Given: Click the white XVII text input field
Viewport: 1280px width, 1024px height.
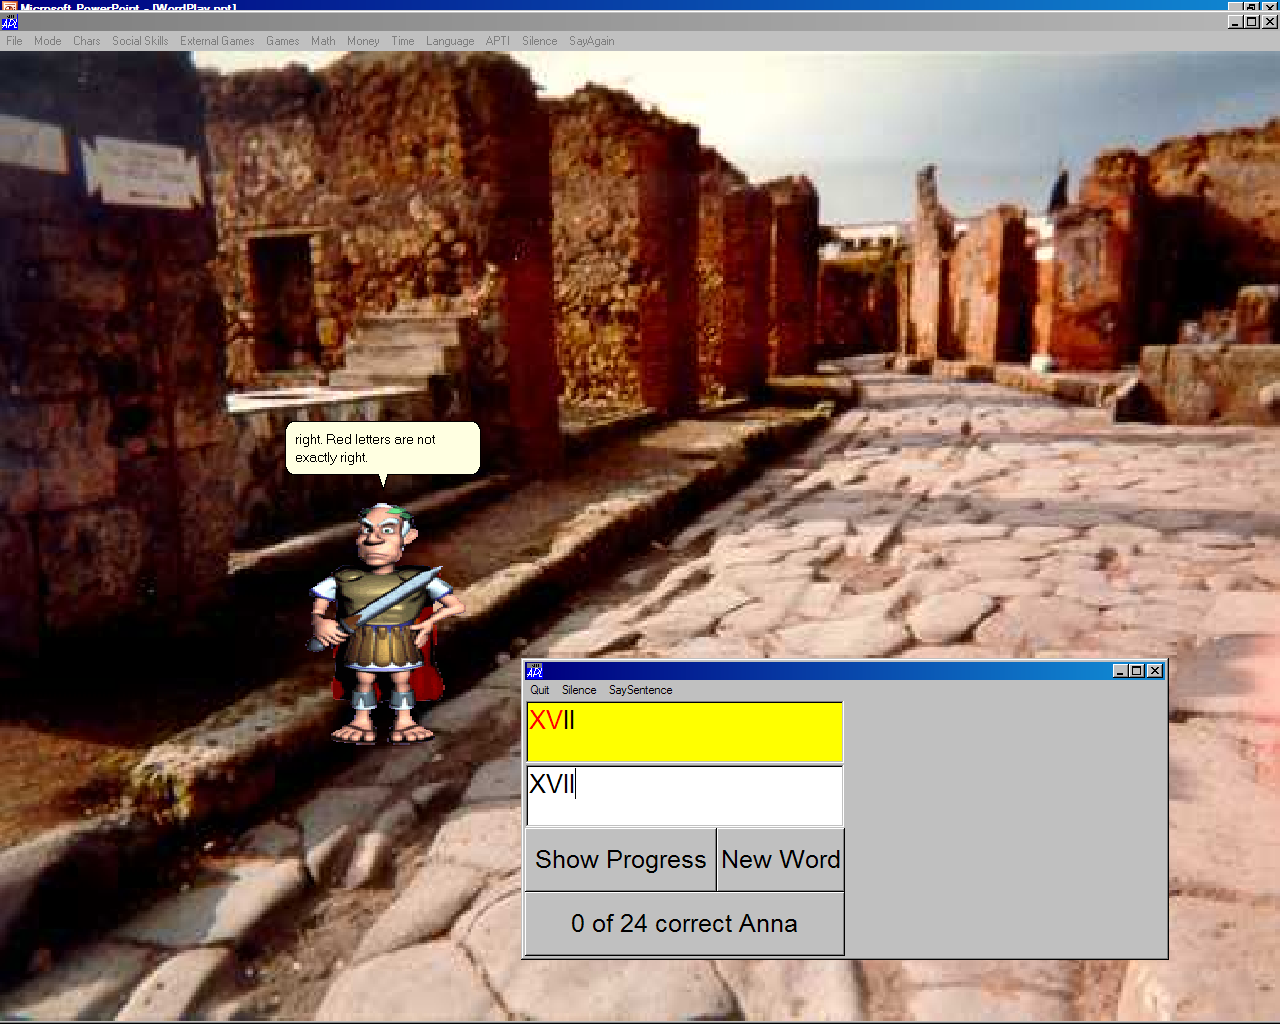Looking at the screenshot, I should (685, 796).
